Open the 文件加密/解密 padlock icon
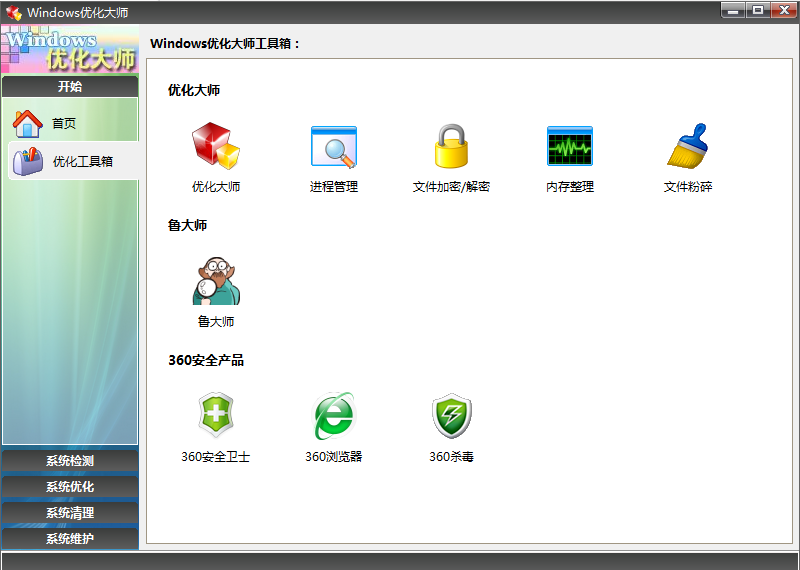 pyautogui.click(x=451, y=146)
